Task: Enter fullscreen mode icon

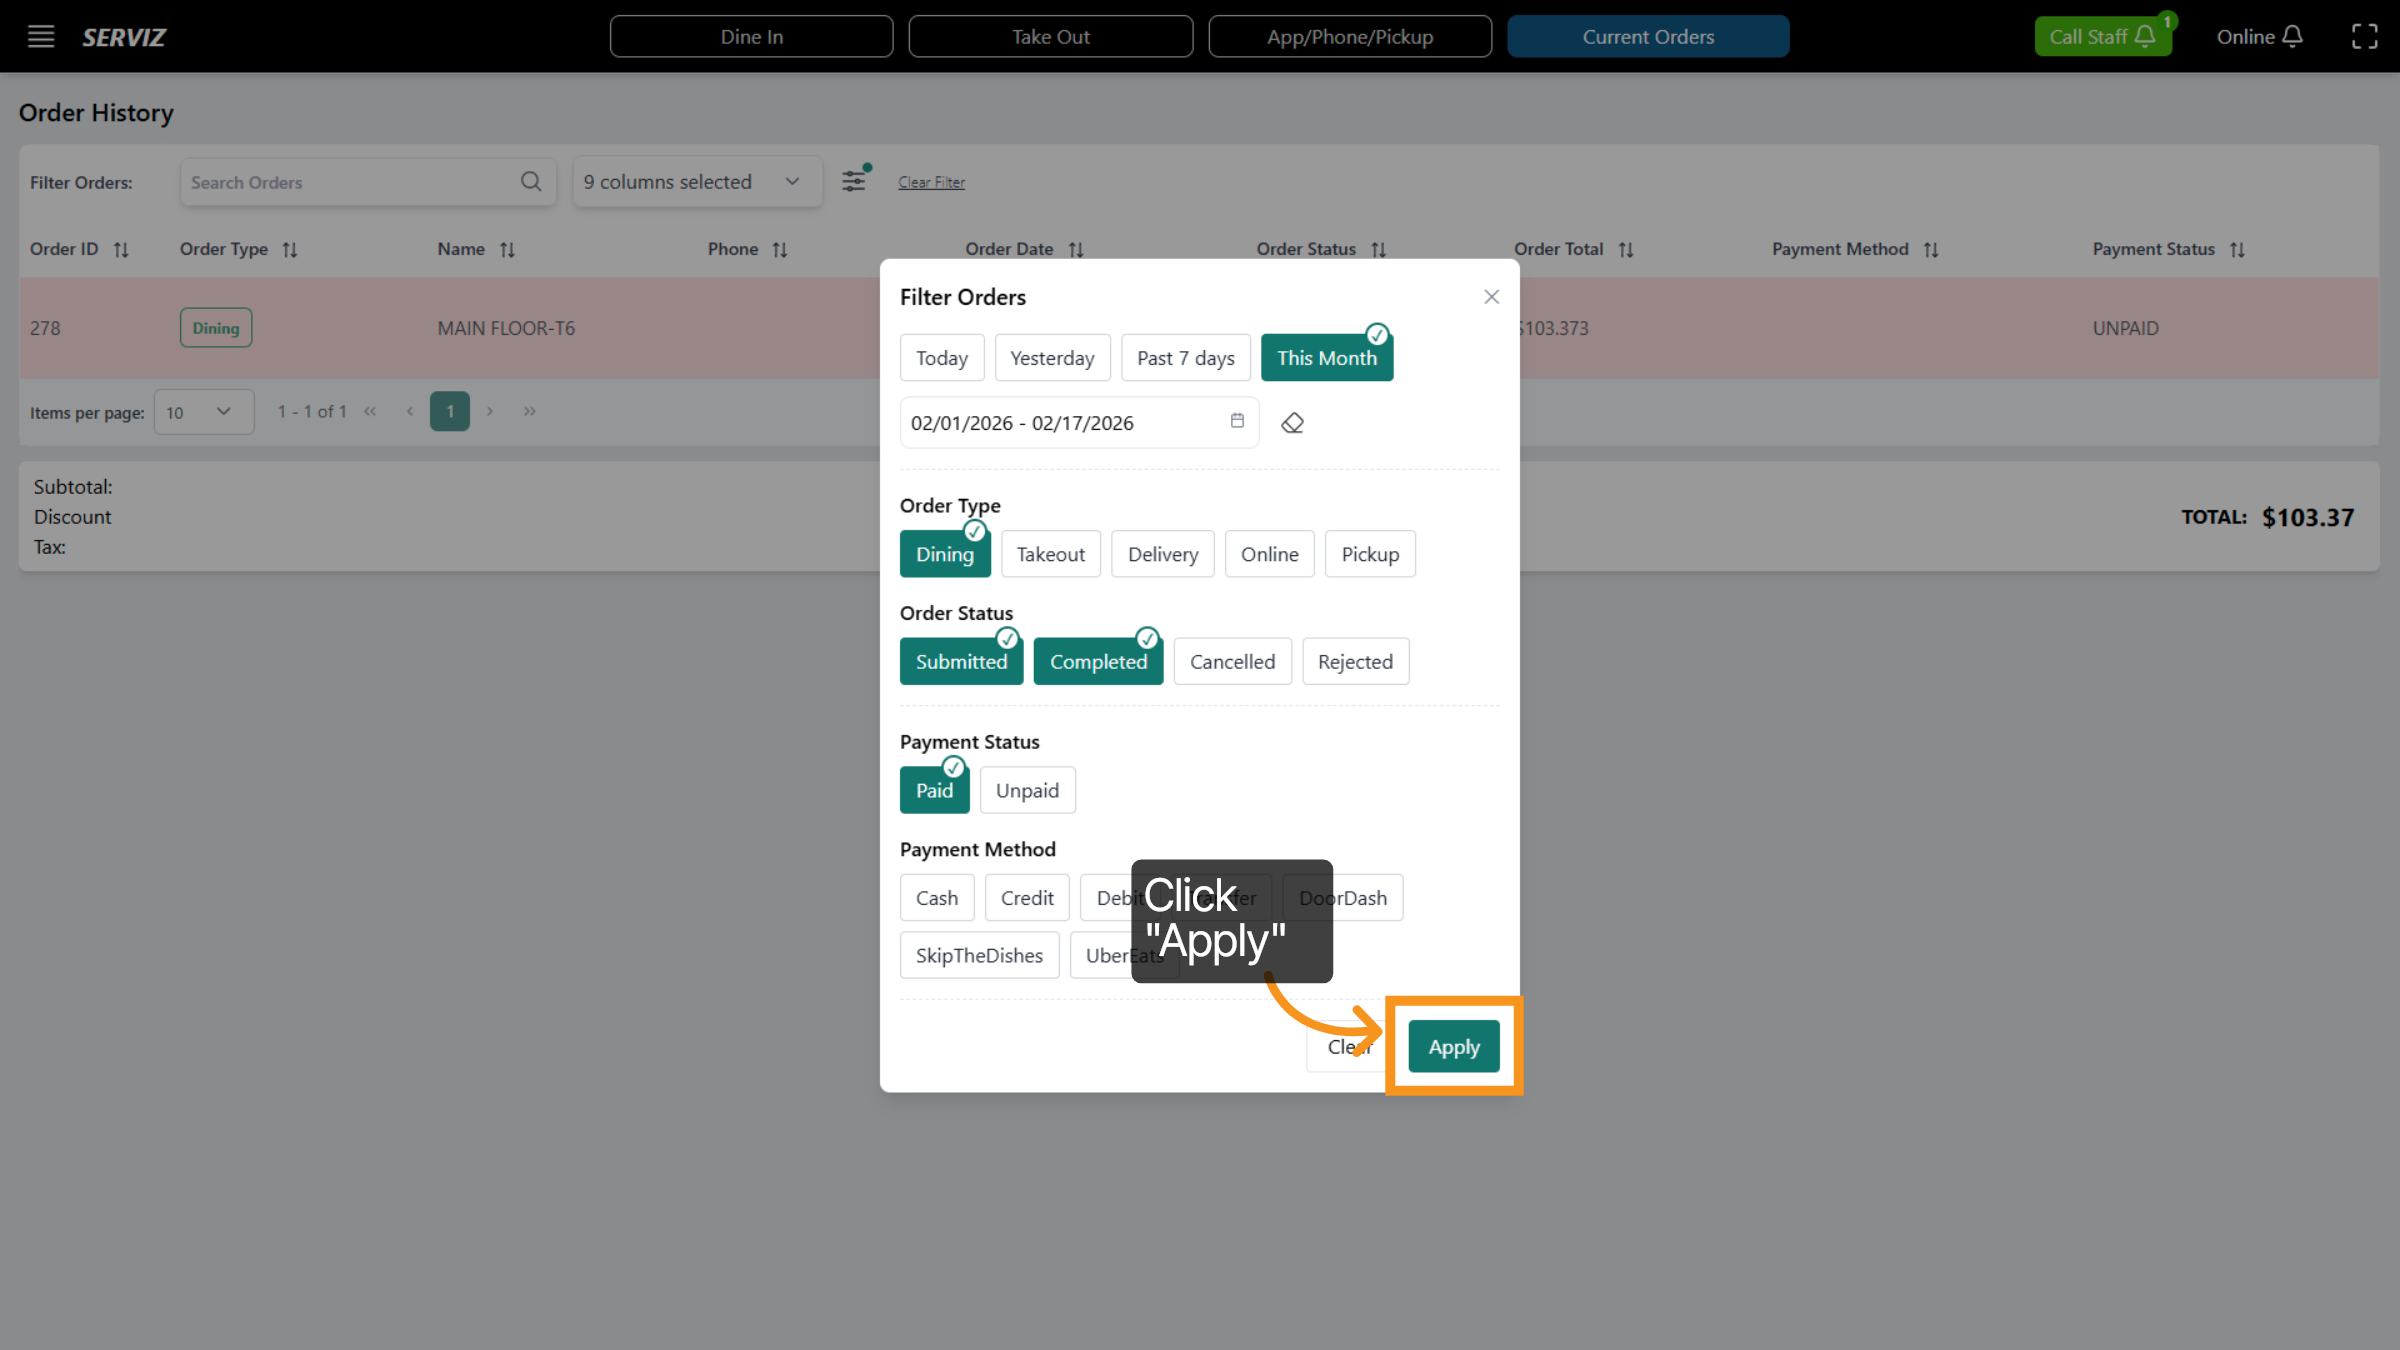Action: [2364, 37]
